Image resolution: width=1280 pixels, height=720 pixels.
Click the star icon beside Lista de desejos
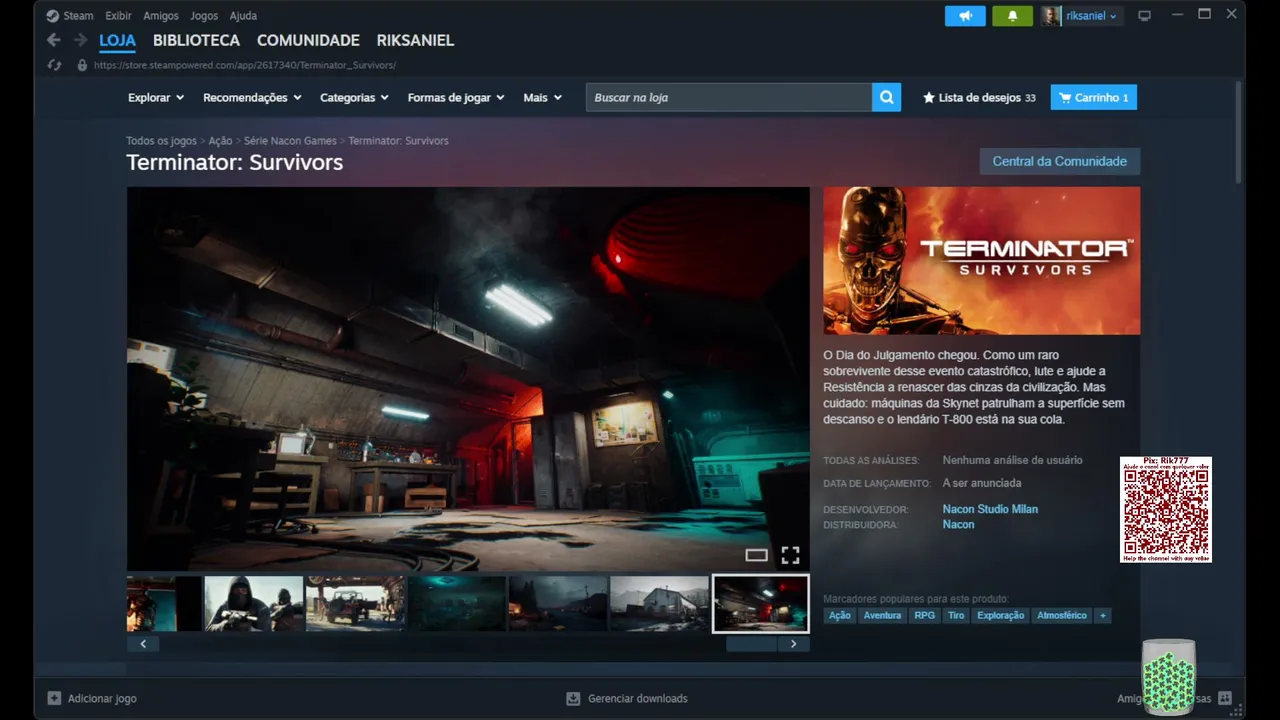[929, 98]
